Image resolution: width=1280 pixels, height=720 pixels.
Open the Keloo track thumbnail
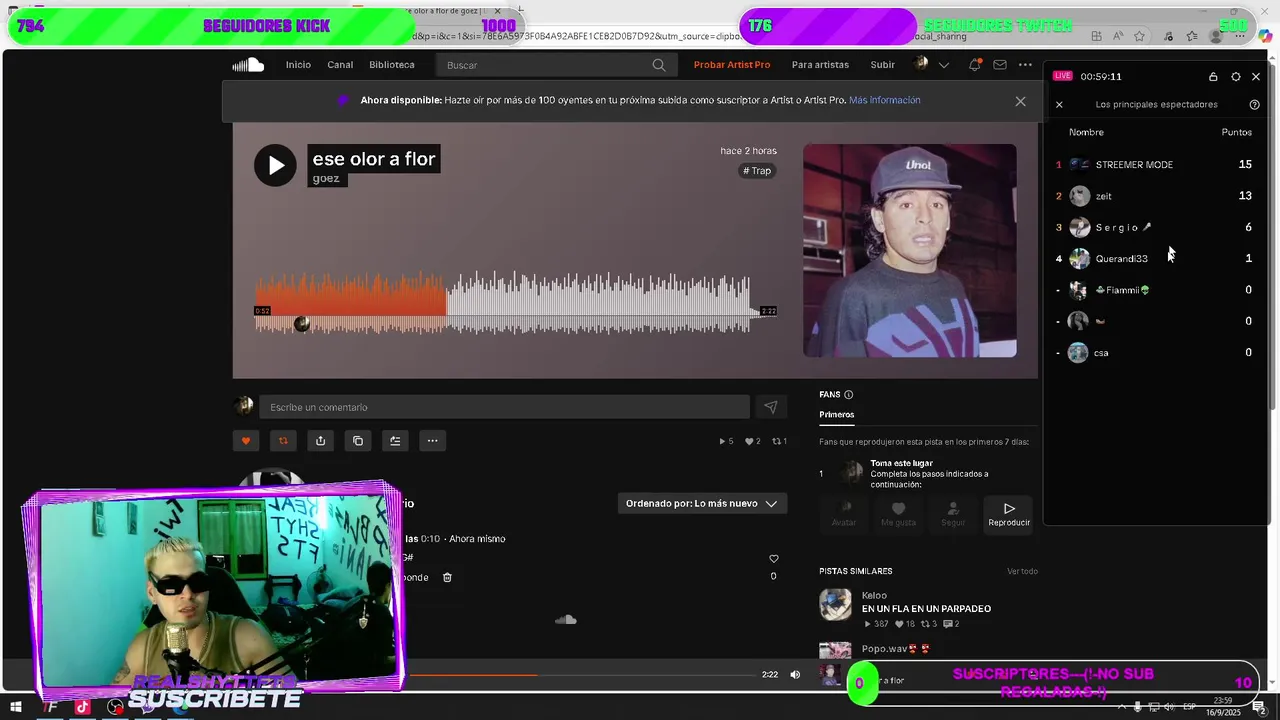click(835, 605)
